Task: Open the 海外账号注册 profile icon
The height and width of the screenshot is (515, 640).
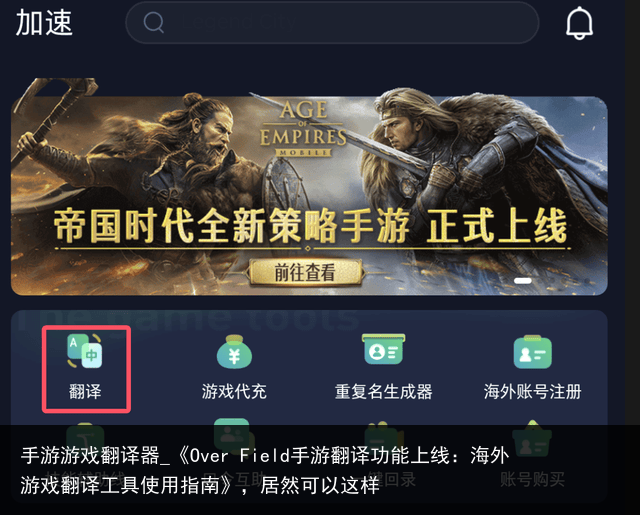Action: click(532, 352)
